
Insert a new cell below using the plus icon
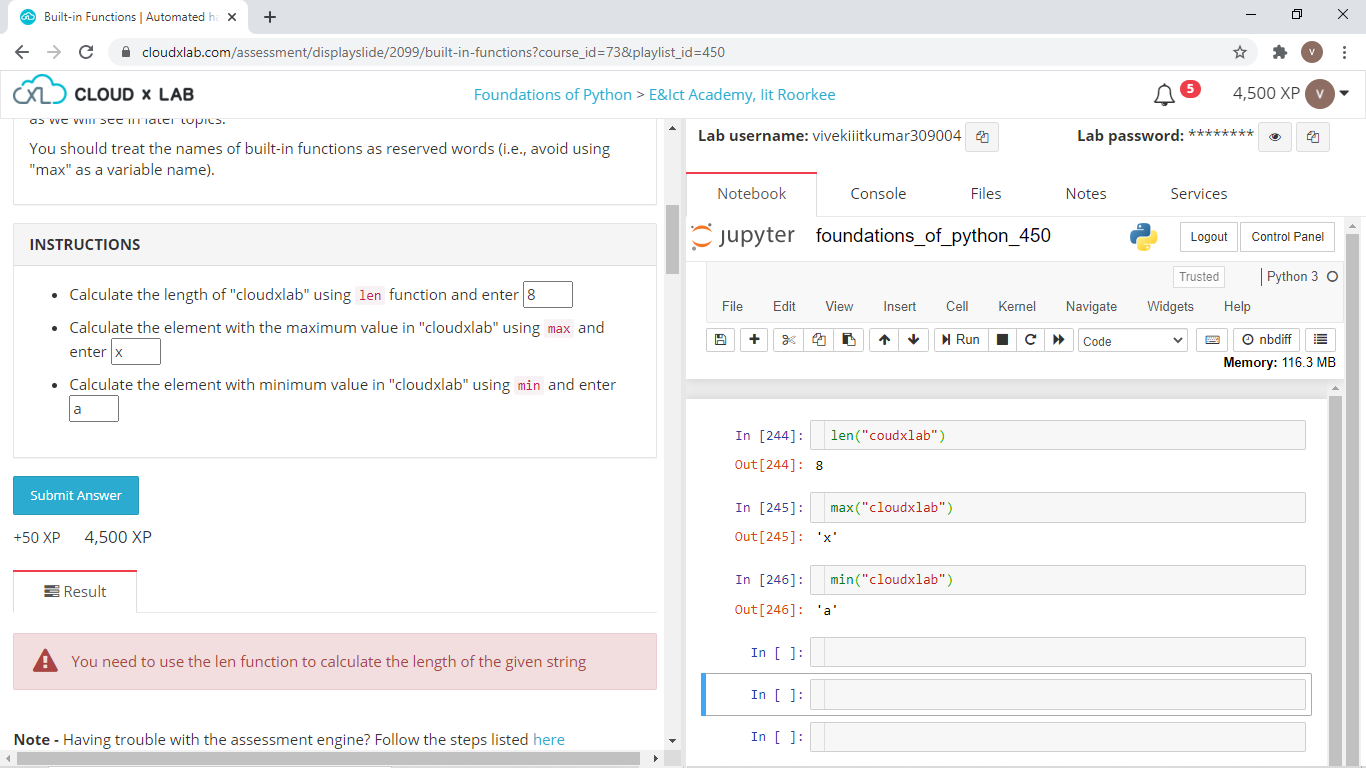[753, 340]
